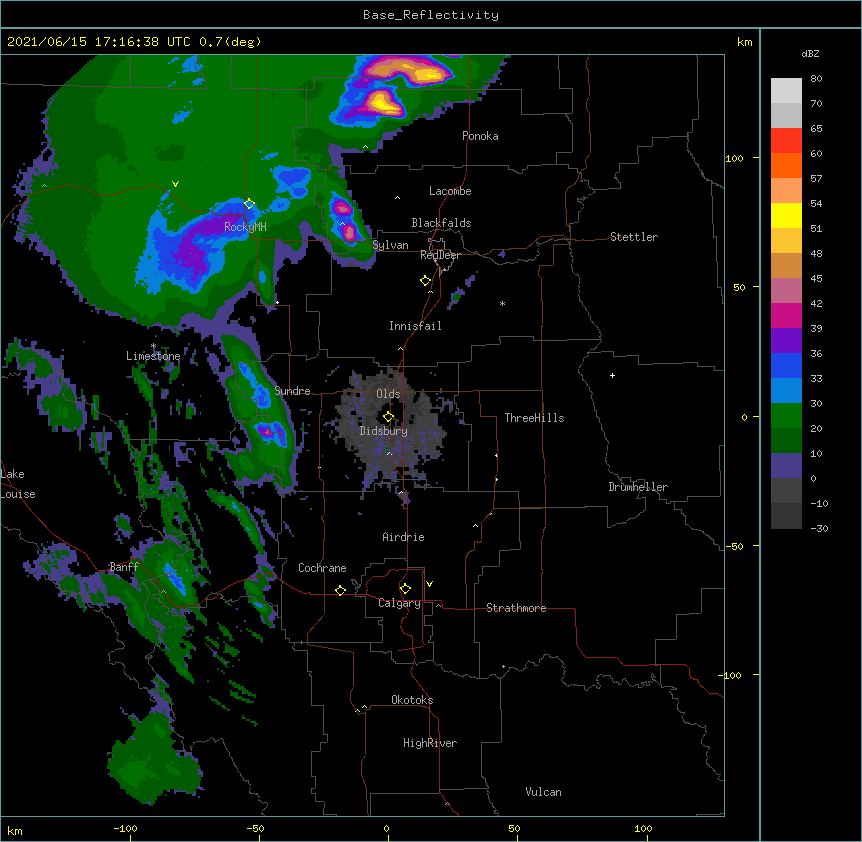Screen dimensions: 862x842
Task: Click the Blackfalds city label
Action: point(441,223)
